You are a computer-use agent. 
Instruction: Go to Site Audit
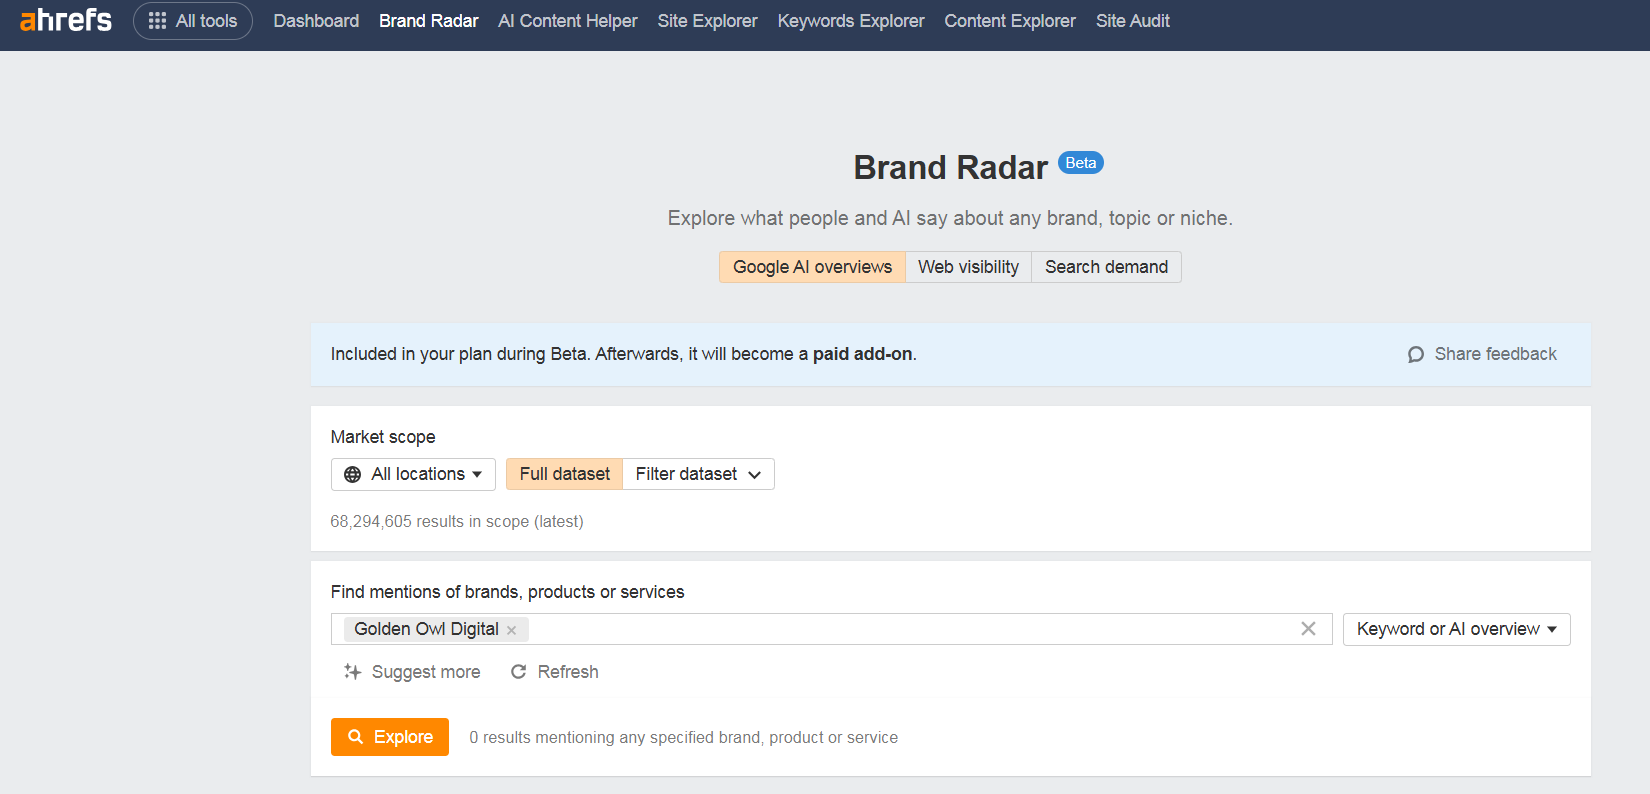click(1132, 21)
